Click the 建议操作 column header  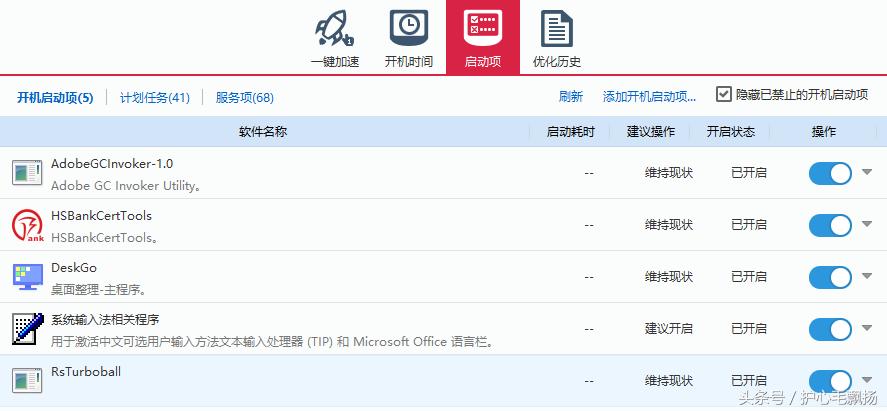(x=651, y=132)
